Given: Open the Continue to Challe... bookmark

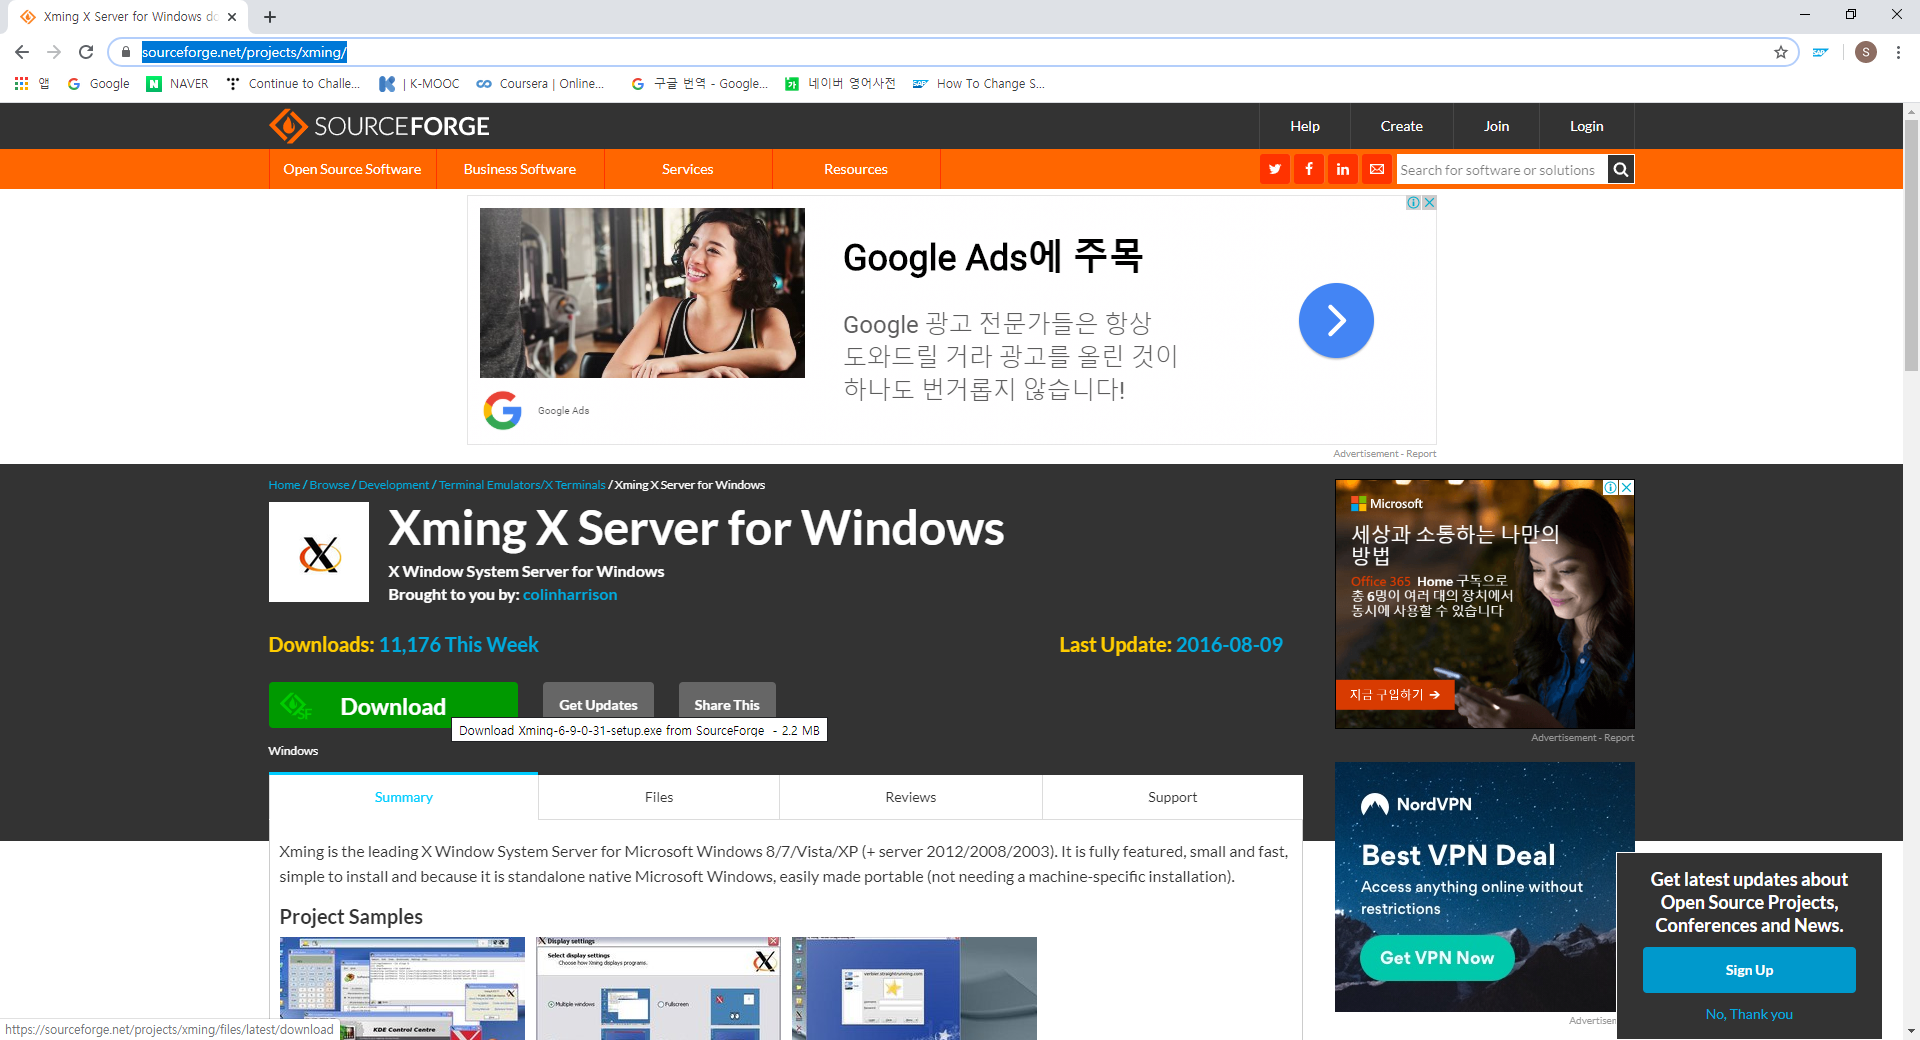Looking at the screenshot, I should [292, 84].
